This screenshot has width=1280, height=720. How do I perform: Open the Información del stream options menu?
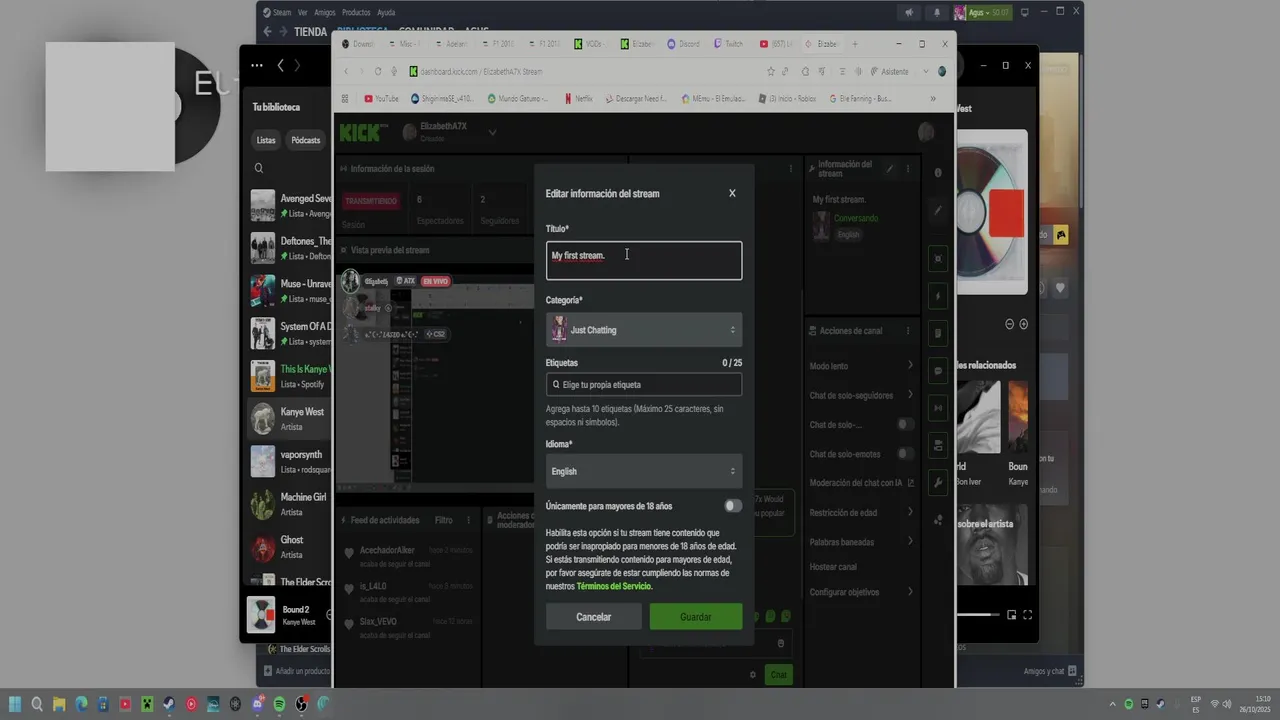tap(908, 169)
